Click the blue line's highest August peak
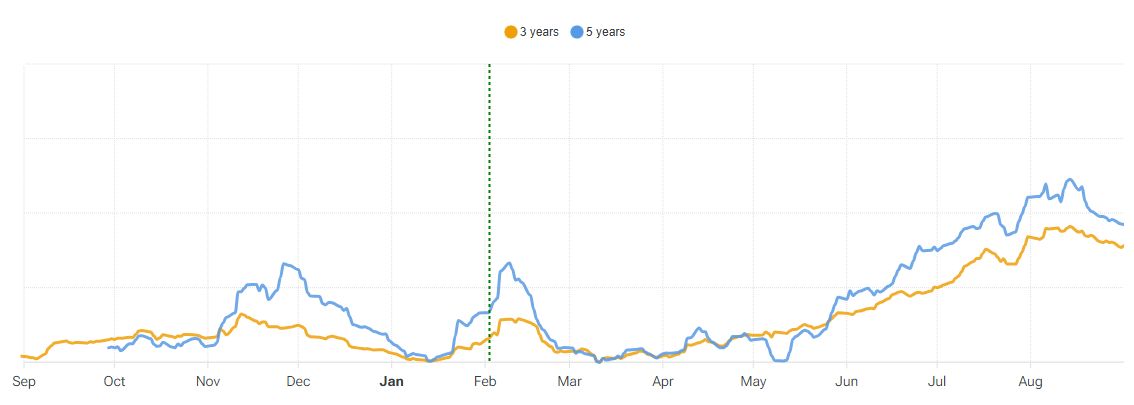This screenshot has width=1134, height=405. point(1070,180)
